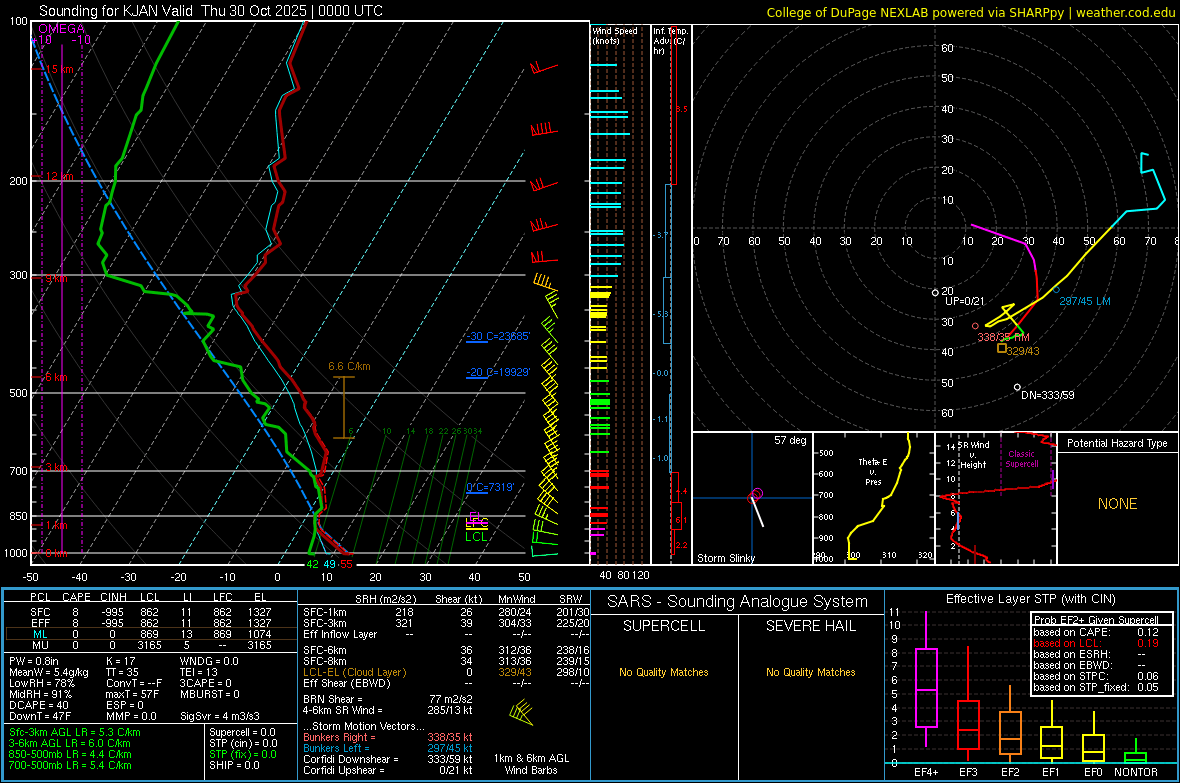The image size is (1180, 783).
Task: Click the 0 C=7319' freezing level label
Action: coord(490,488)
